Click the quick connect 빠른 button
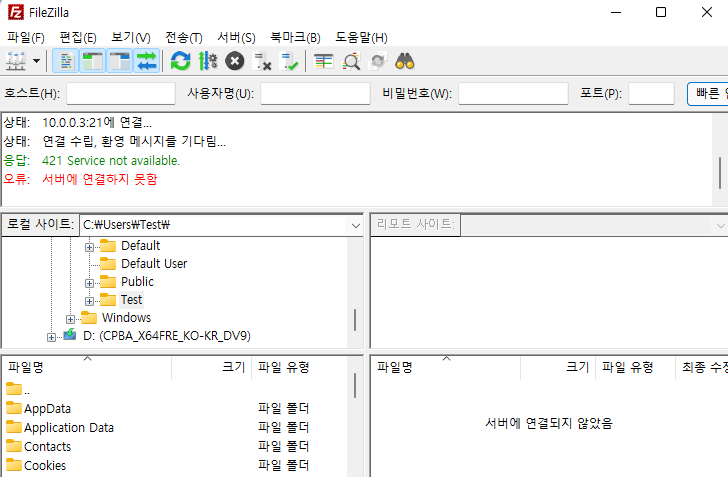Screen dimensions: 728x477 pyautogui.click(x=708, y=94)
